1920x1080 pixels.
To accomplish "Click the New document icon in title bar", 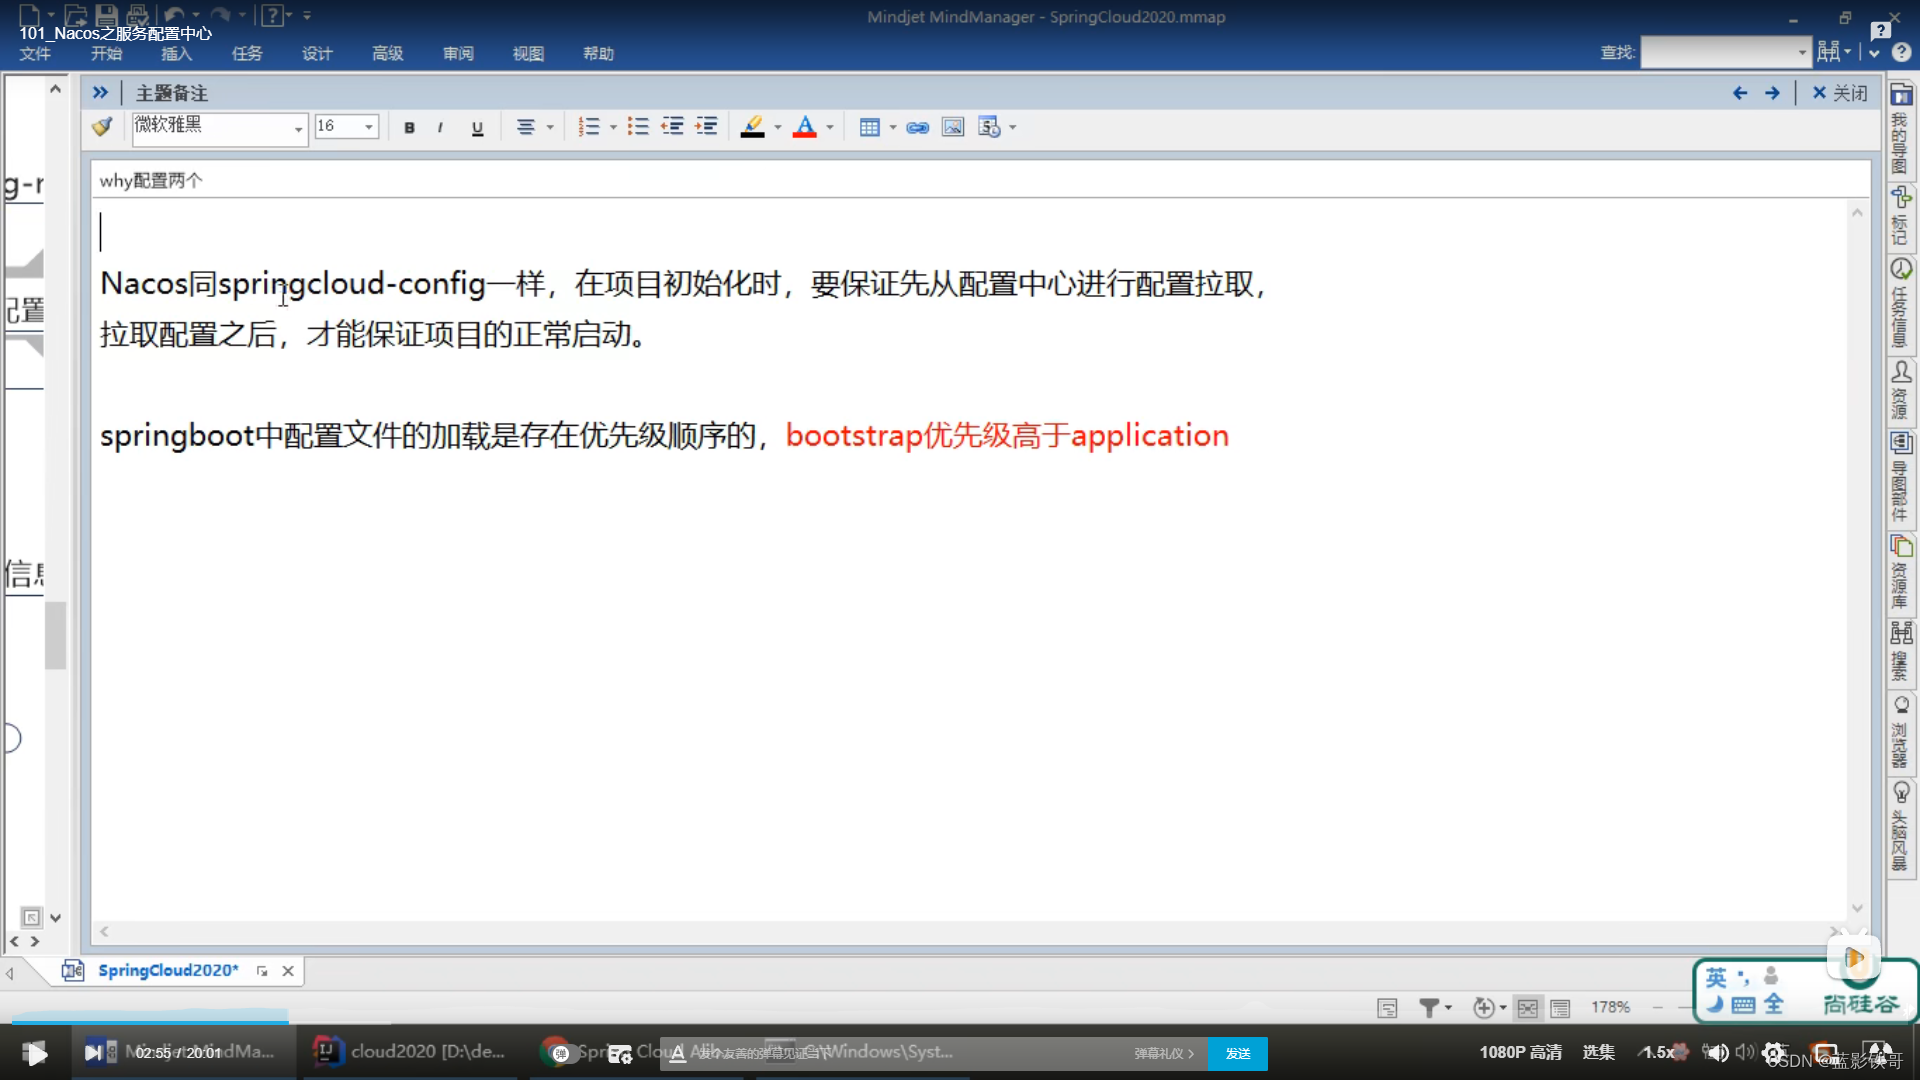I will click(x=29, y=15).
